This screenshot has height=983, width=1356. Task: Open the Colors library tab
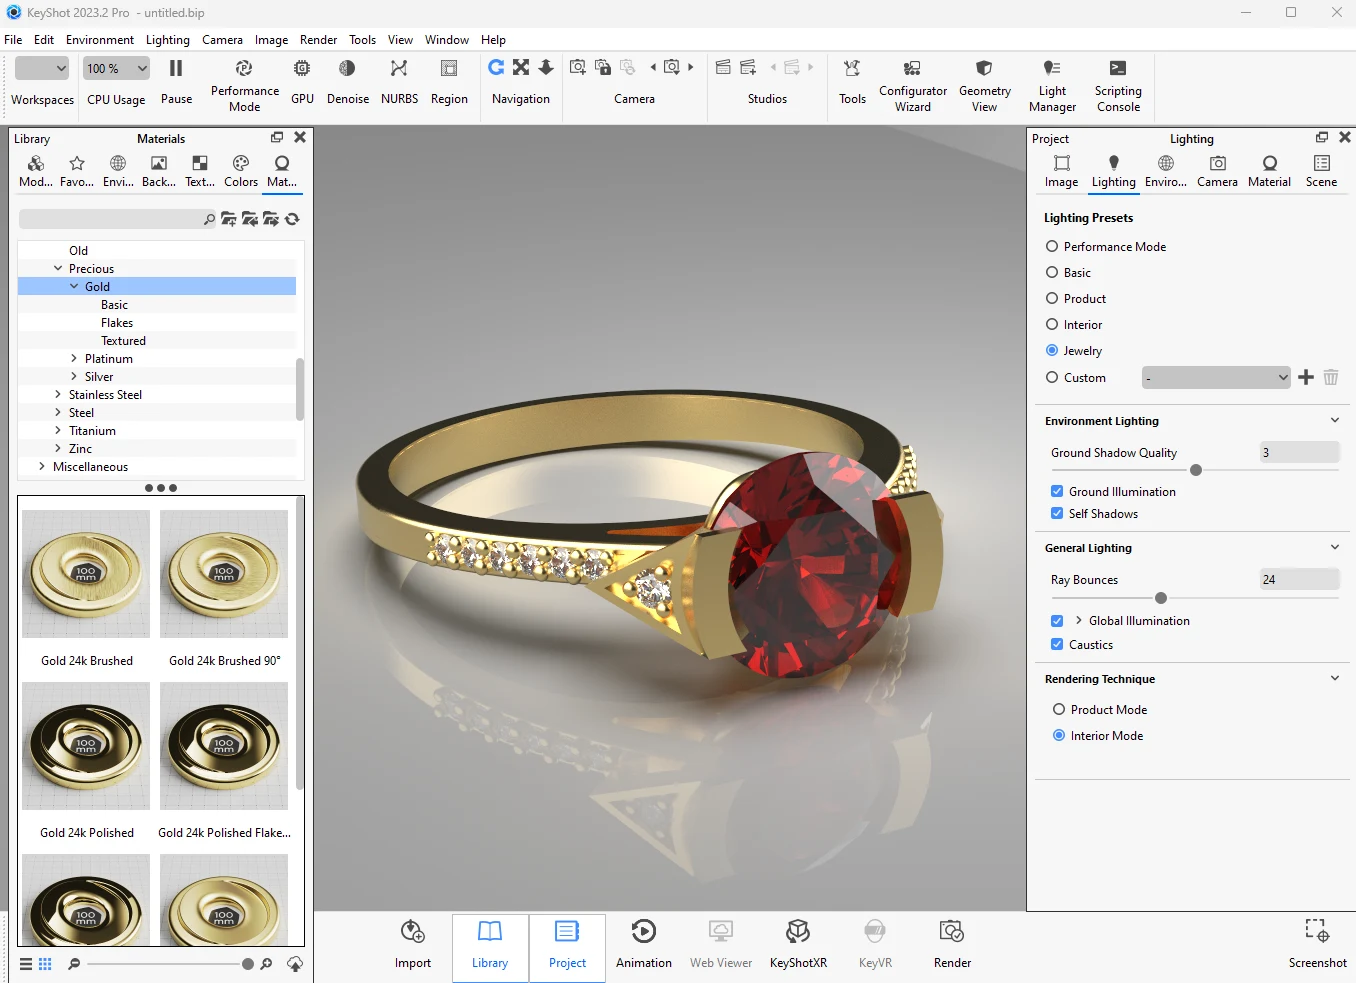click(241, 171)
